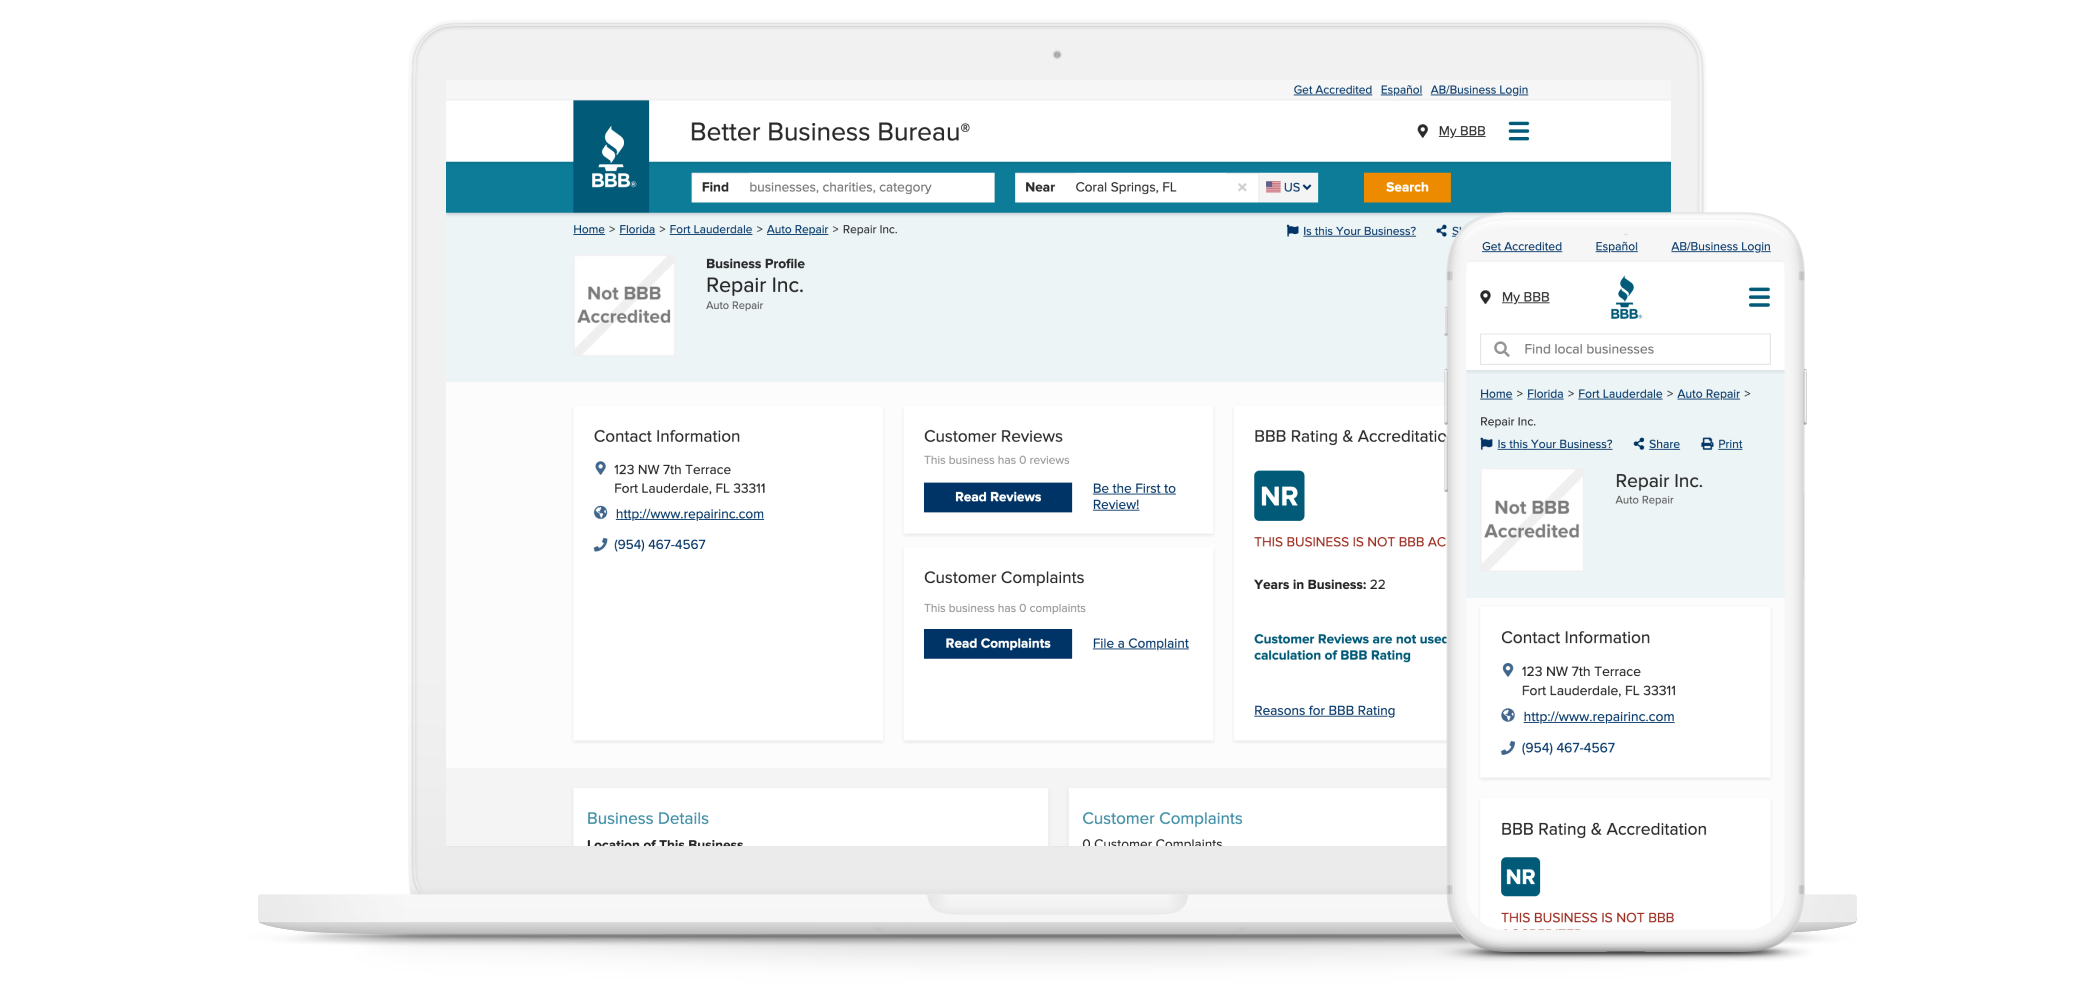
Task: Click the NR rating badge on laptop
Action: point(1279,496)
